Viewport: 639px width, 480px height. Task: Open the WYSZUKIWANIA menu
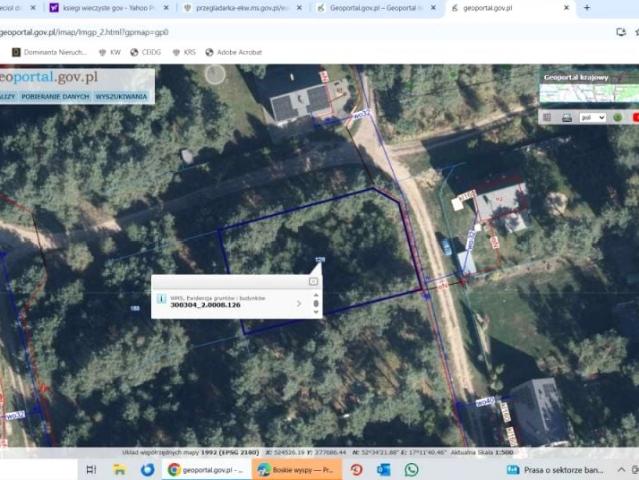click(121, 97)
